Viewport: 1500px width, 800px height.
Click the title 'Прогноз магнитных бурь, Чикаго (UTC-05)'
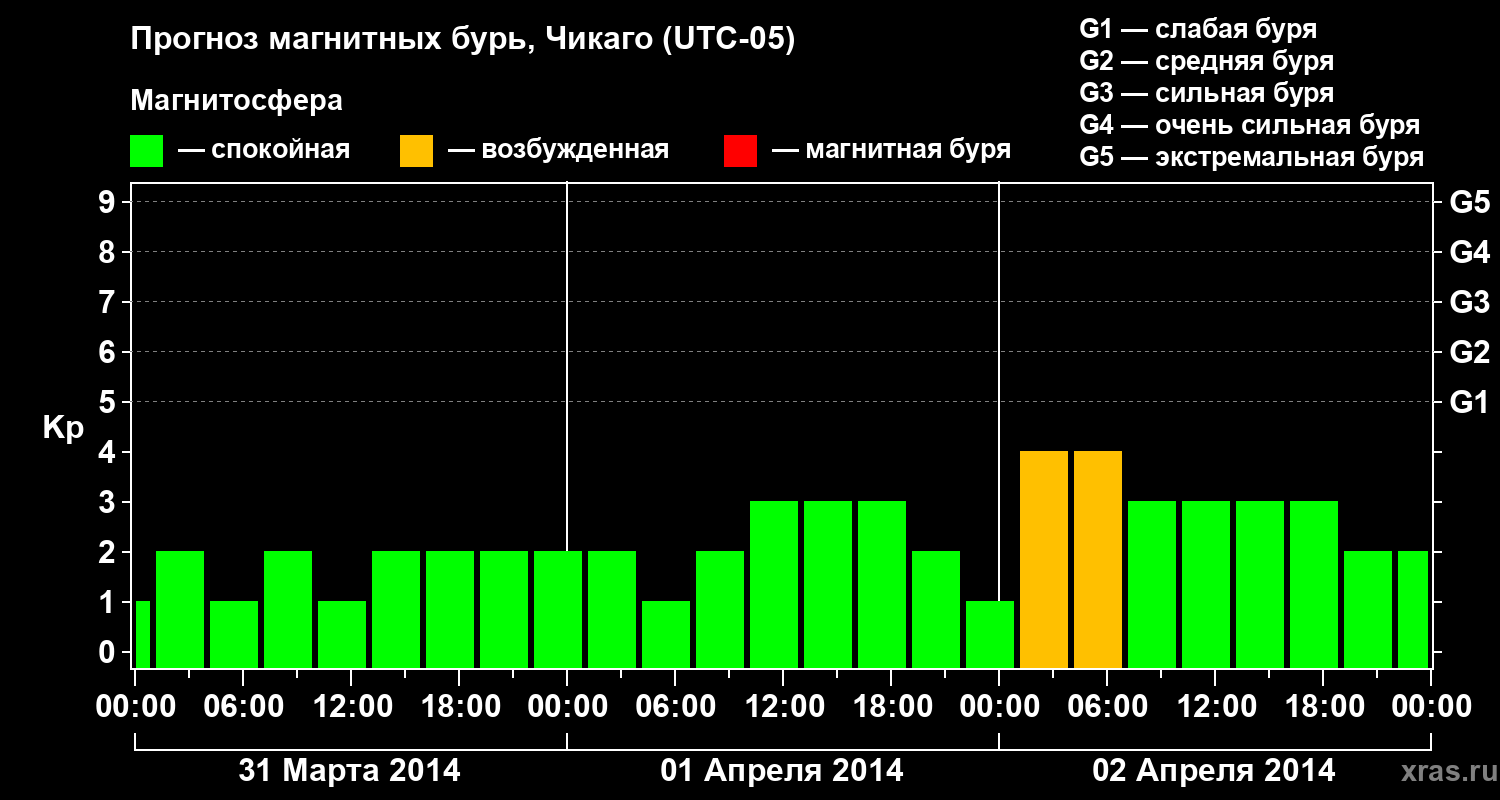pos(463,41)
